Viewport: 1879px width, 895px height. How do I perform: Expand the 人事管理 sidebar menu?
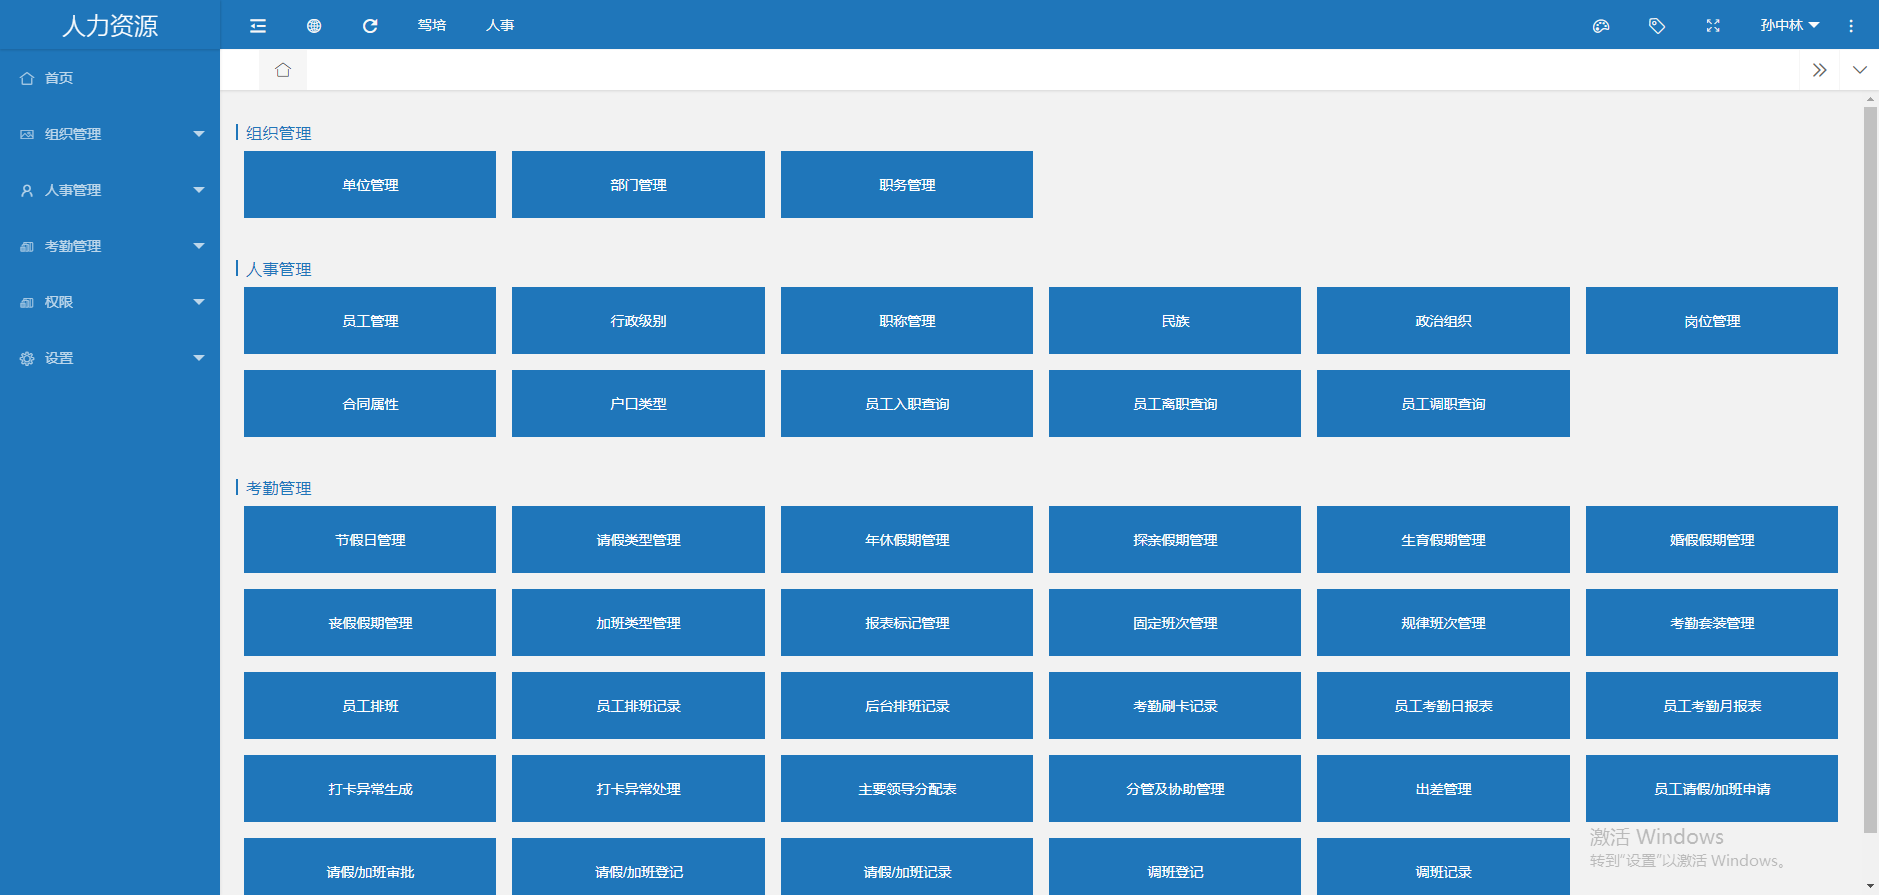[110, 190]
